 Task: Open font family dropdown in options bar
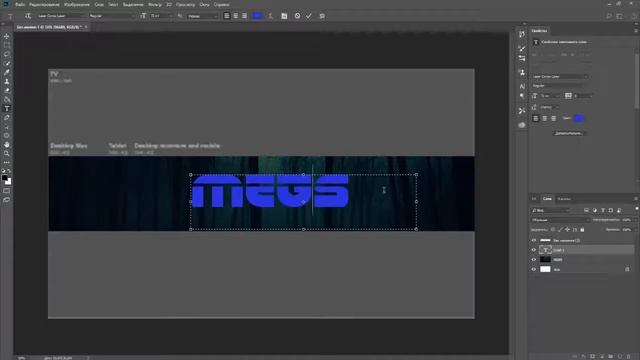click(x=60, y=16)
